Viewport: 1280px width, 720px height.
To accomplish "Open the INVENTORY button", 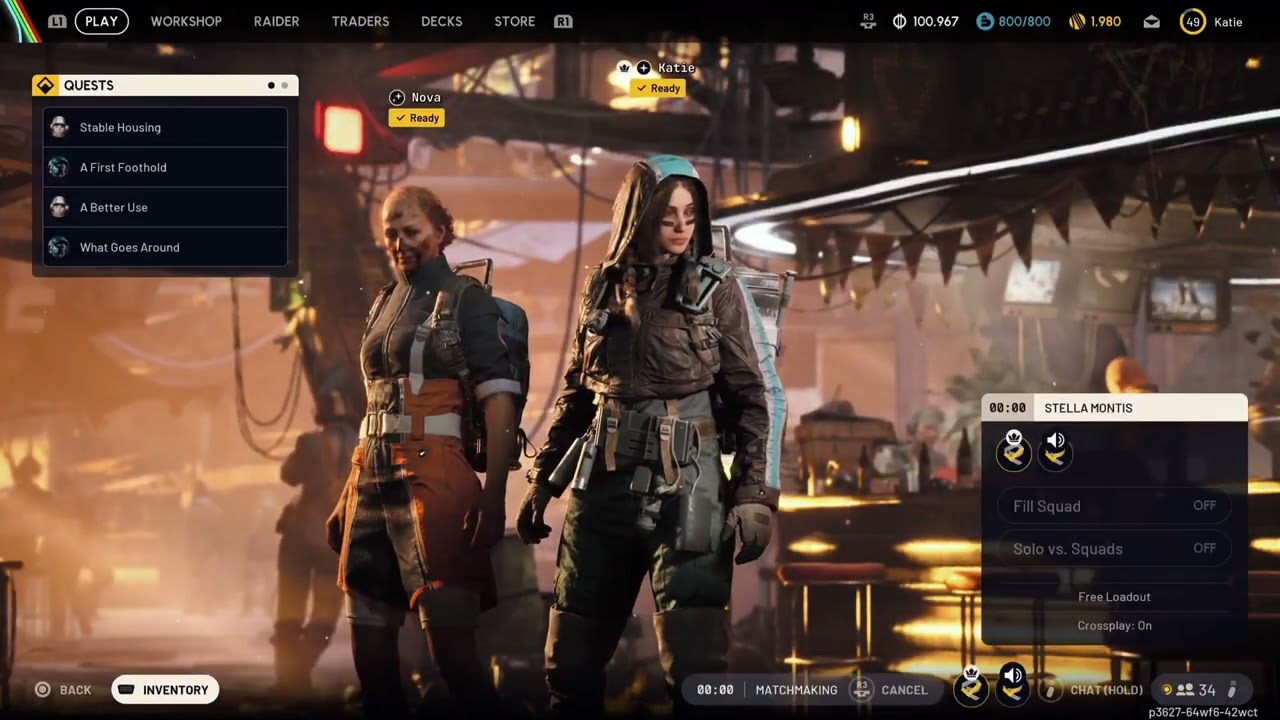I will (x=165, y=690).
